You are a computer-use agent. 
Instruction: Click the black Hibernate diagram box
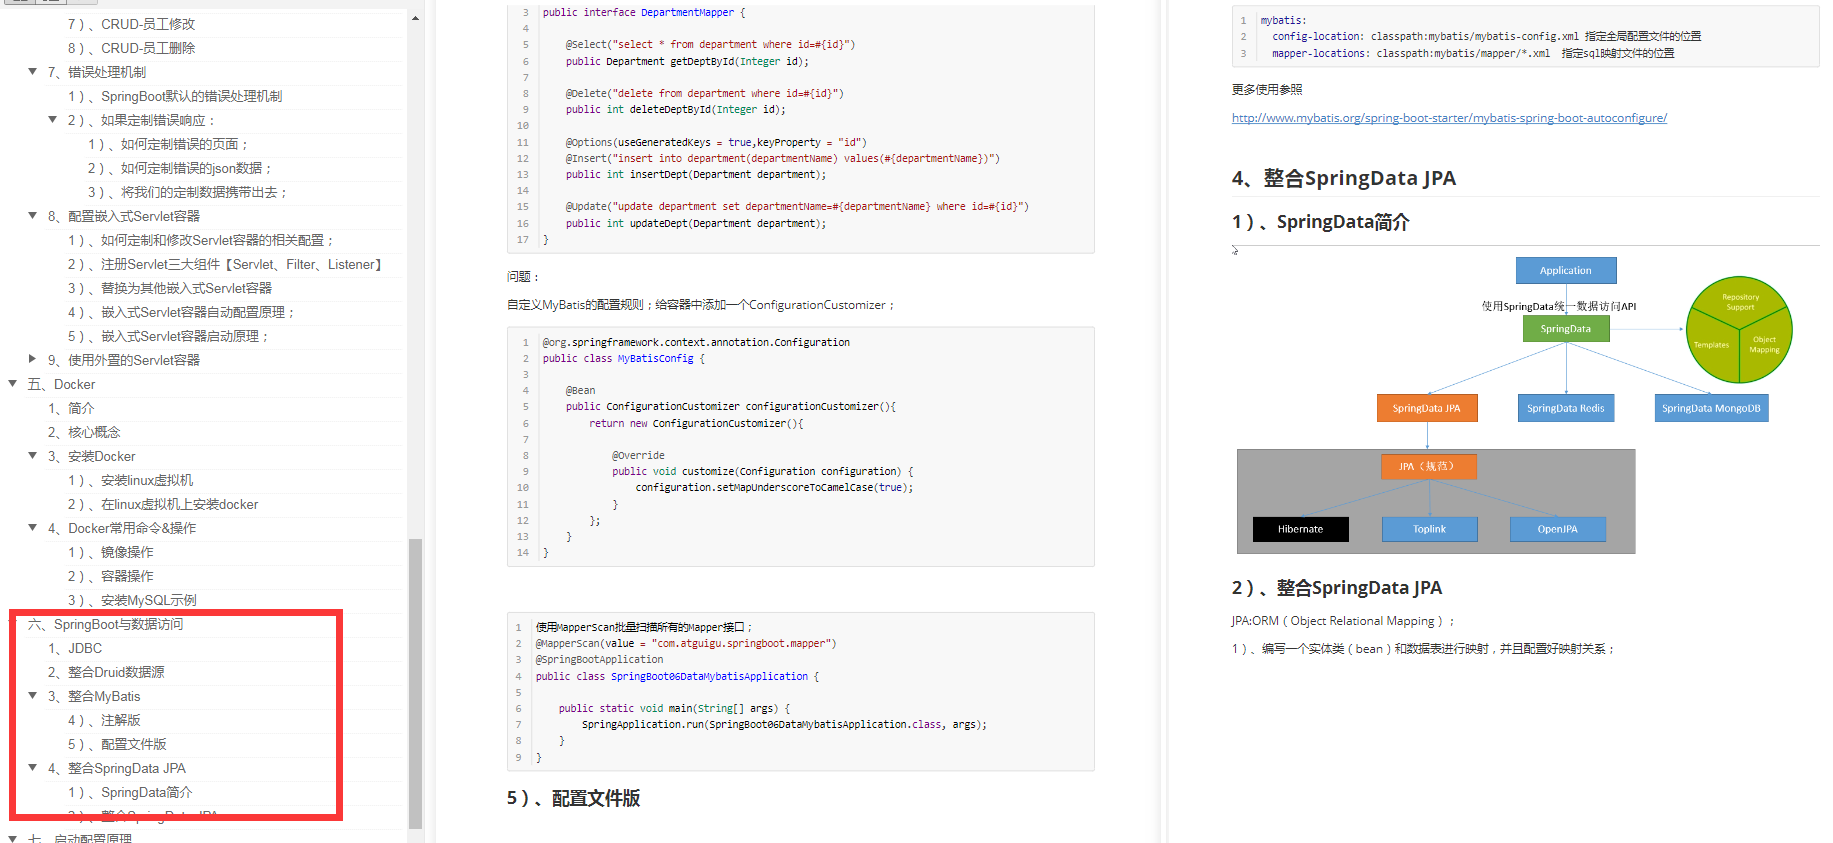[x=1300, y=529]
